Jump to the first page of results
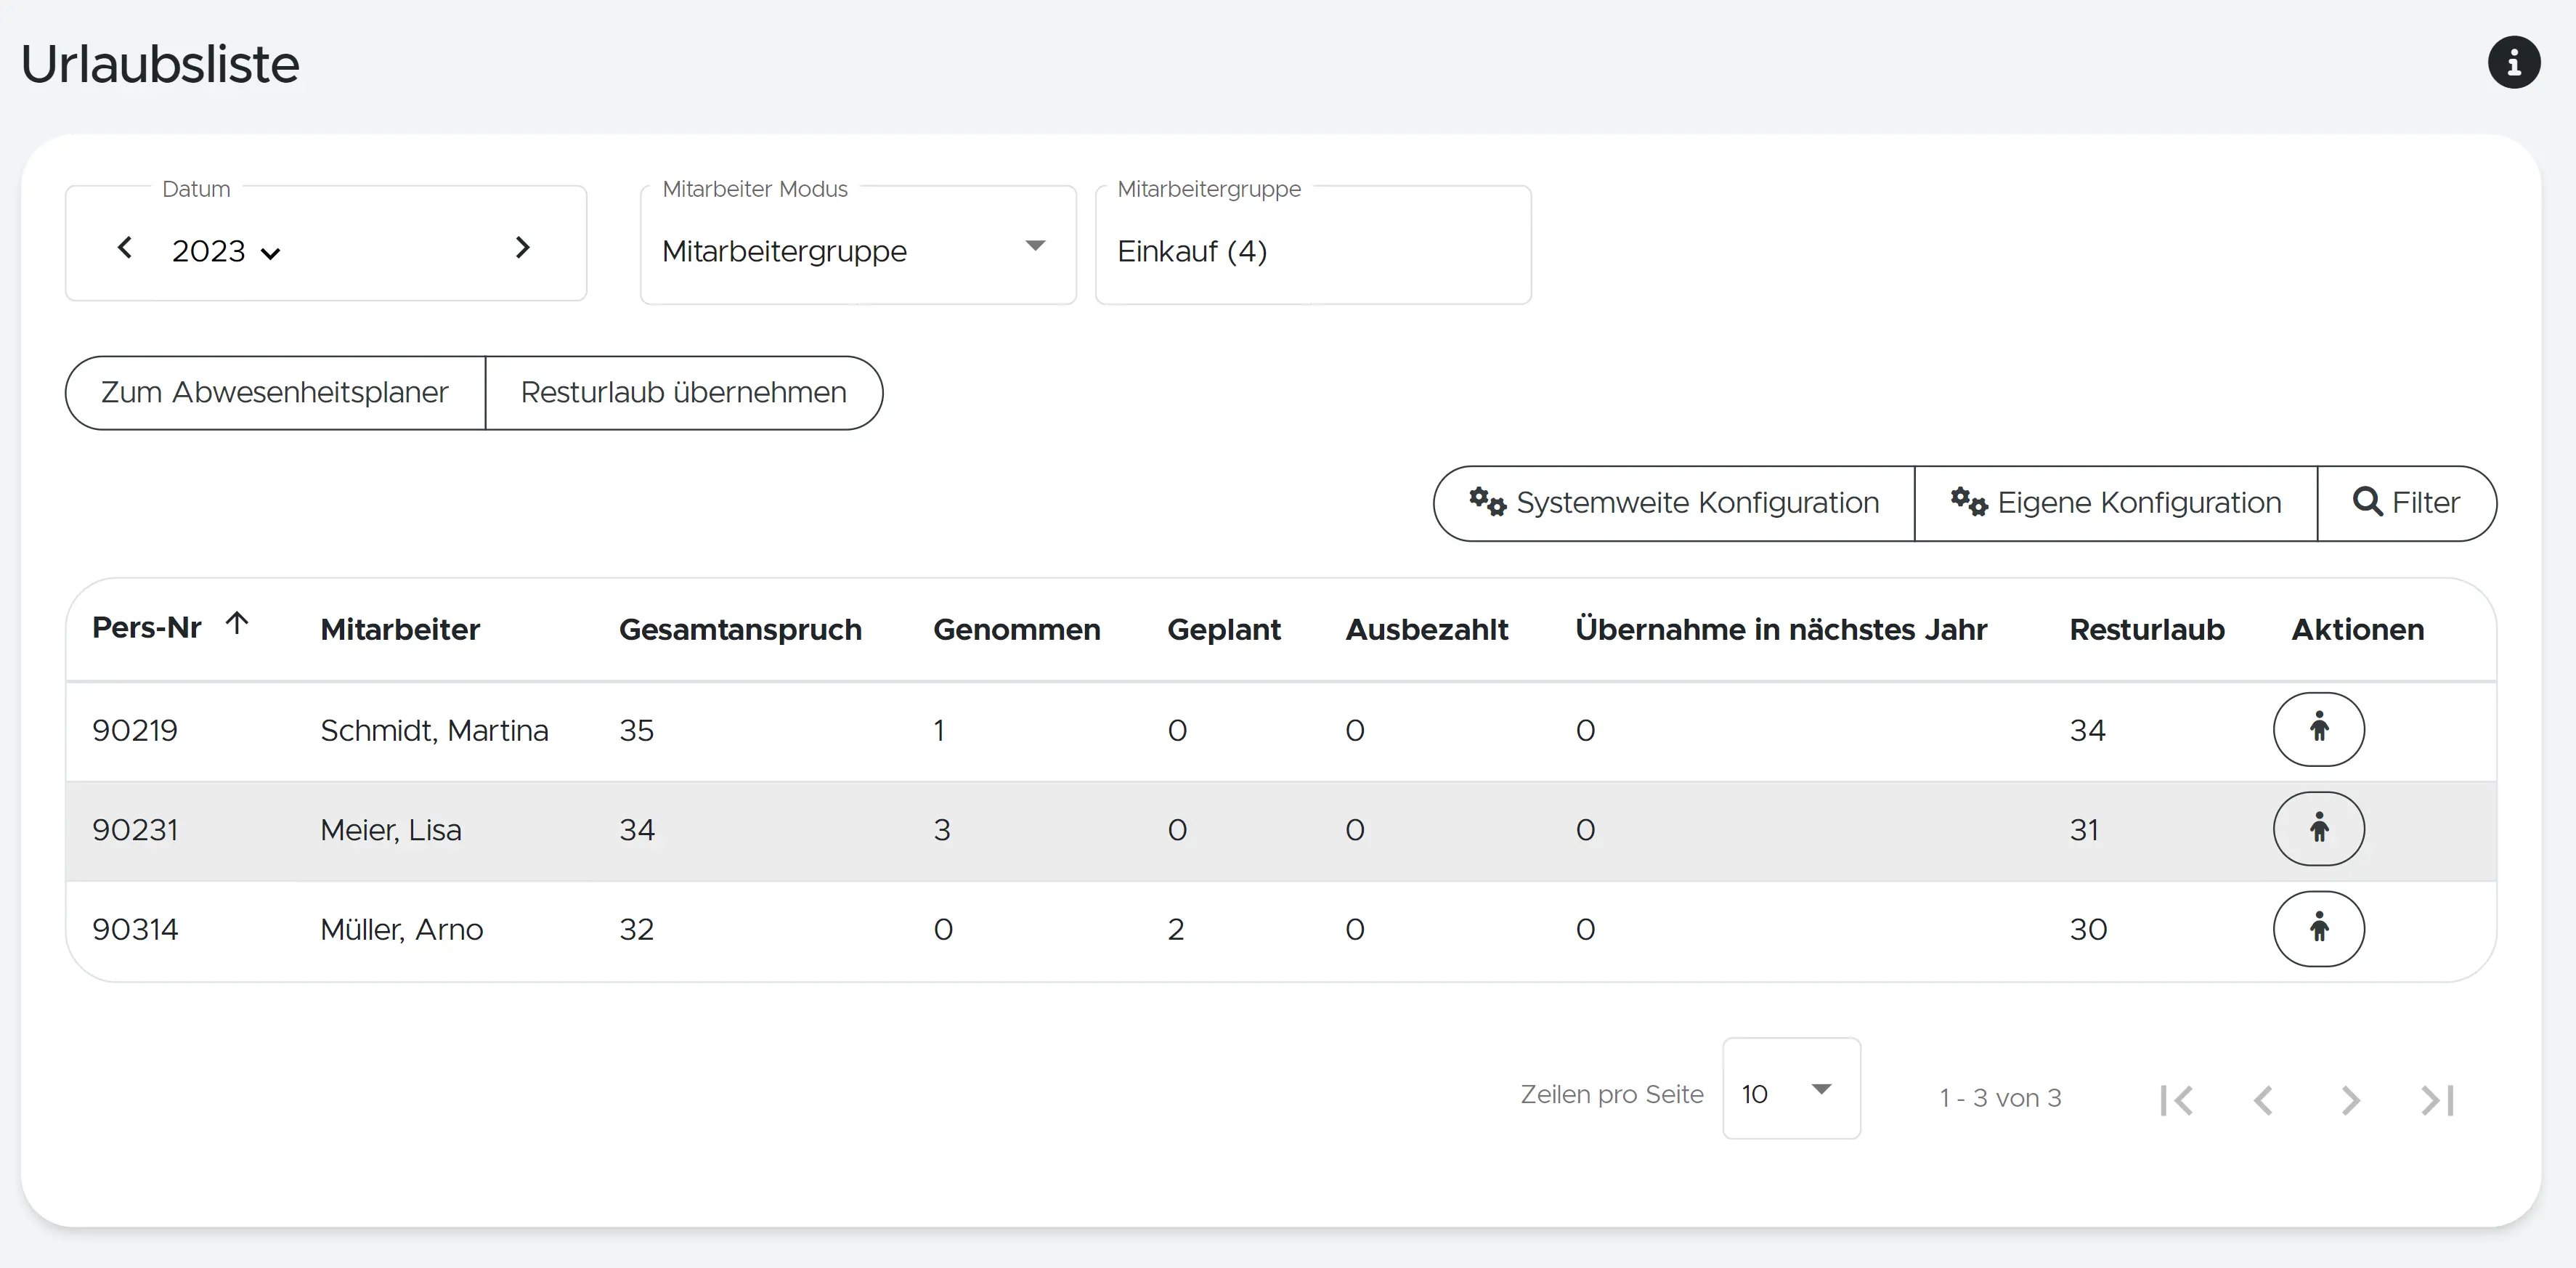This screenshot has height=1268, width=2576. pyautogui.click(x=2176, y=1100)
